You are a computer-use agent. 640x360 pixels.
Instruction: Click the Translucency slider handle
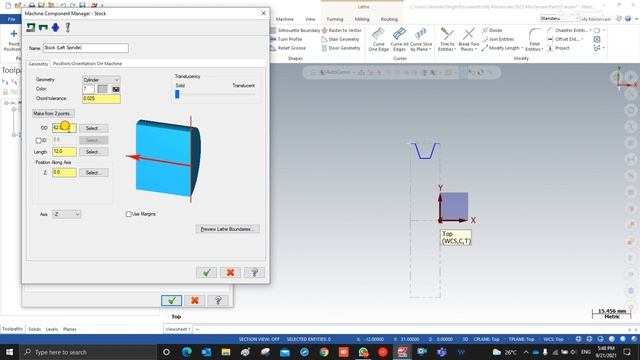(177, 94)
